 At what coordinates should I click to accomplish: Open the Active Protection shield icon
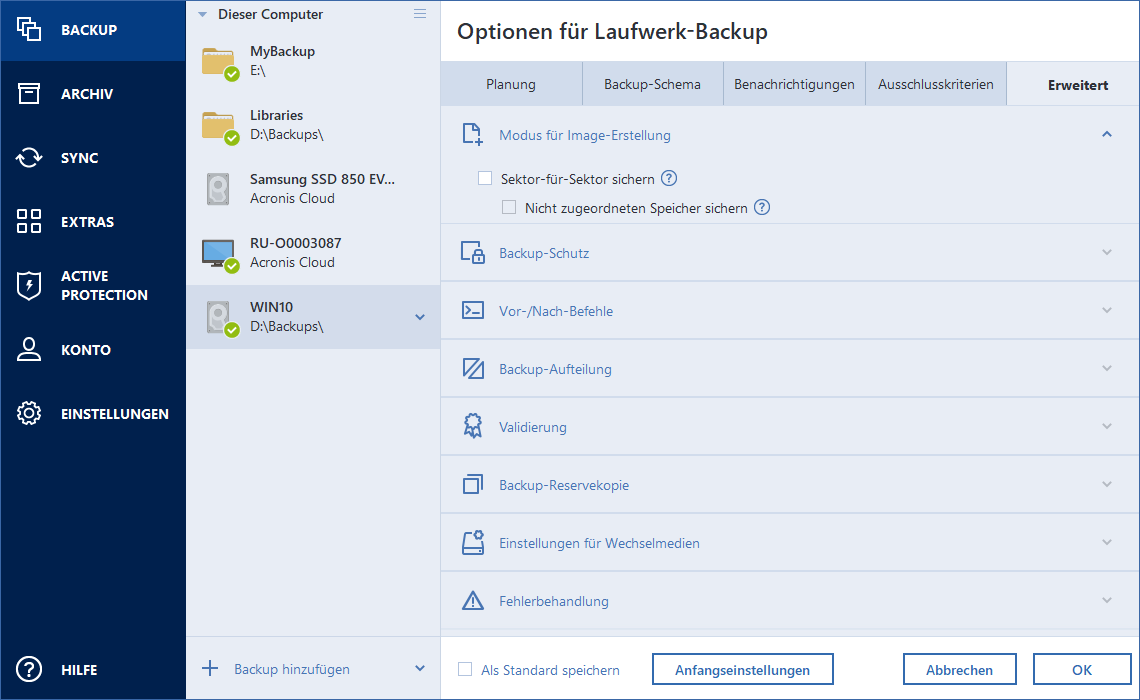(29, 286)
